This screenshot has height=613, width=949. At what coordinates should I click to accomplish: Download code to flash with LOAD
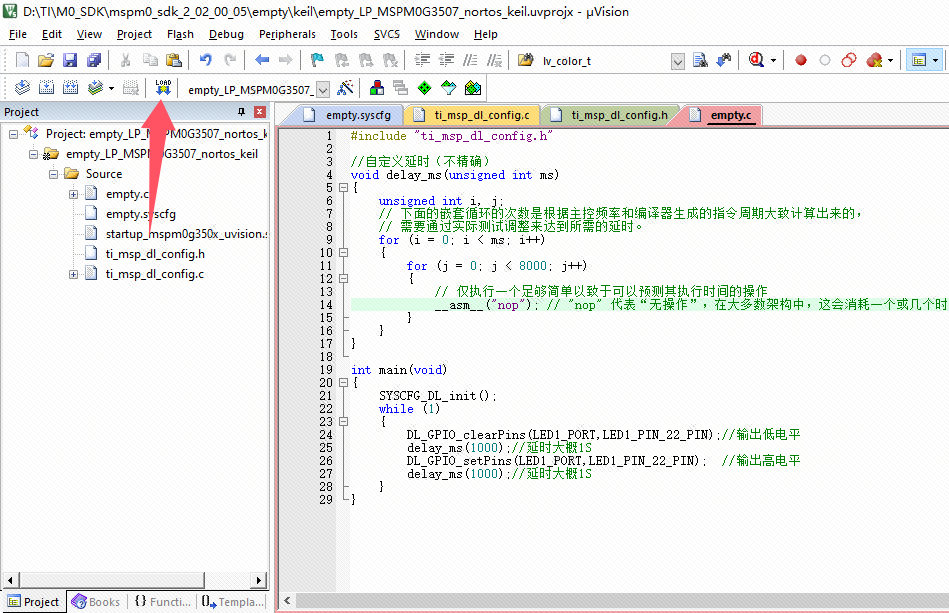pyautogui.click(x=163, y=88)
